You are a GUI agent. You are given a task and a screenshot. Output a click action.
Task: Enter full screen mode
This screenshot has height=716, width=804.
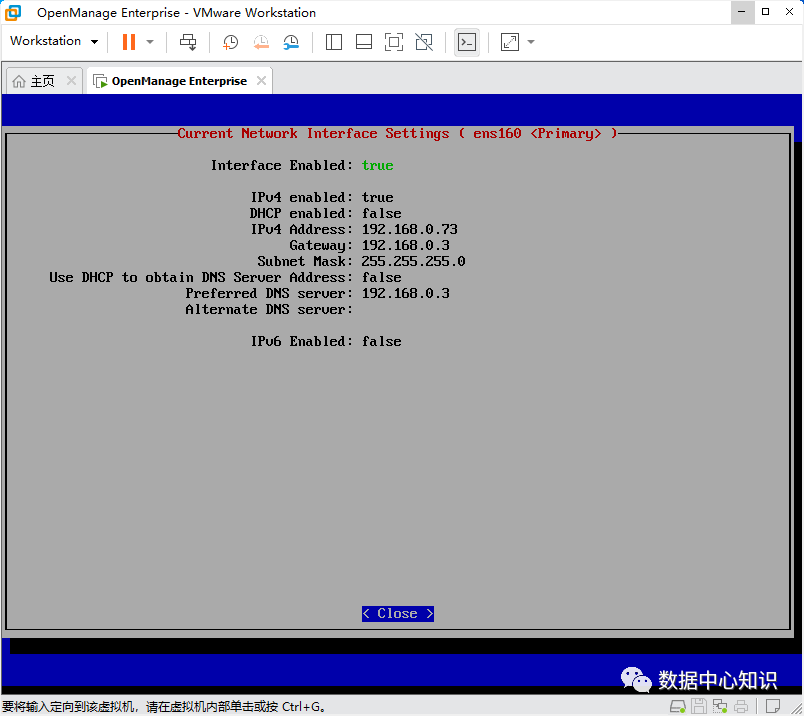click(x=394, y=42)
